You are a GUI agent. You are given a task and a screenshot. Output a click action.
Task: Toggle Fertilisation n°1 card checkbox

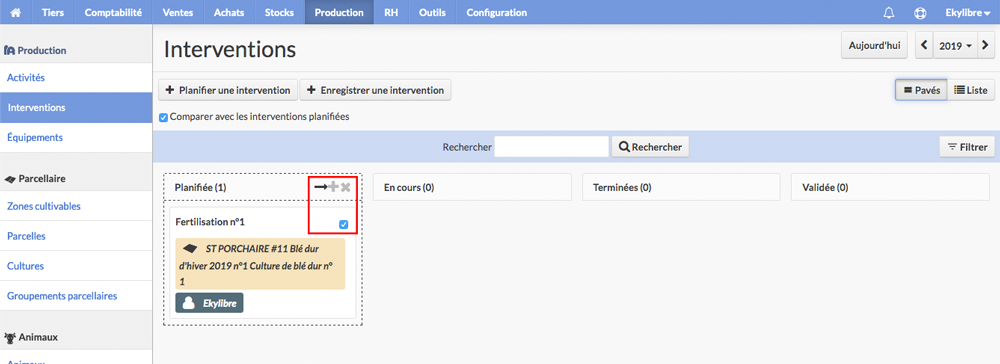[x=344, y=224]
